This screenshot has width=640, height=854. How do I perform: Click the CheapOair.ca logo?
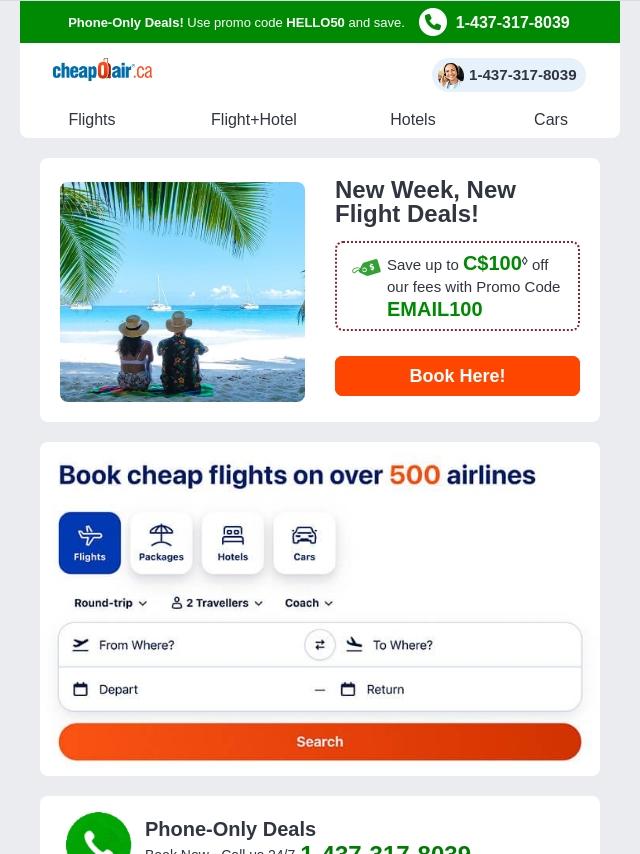click(102, 70)
